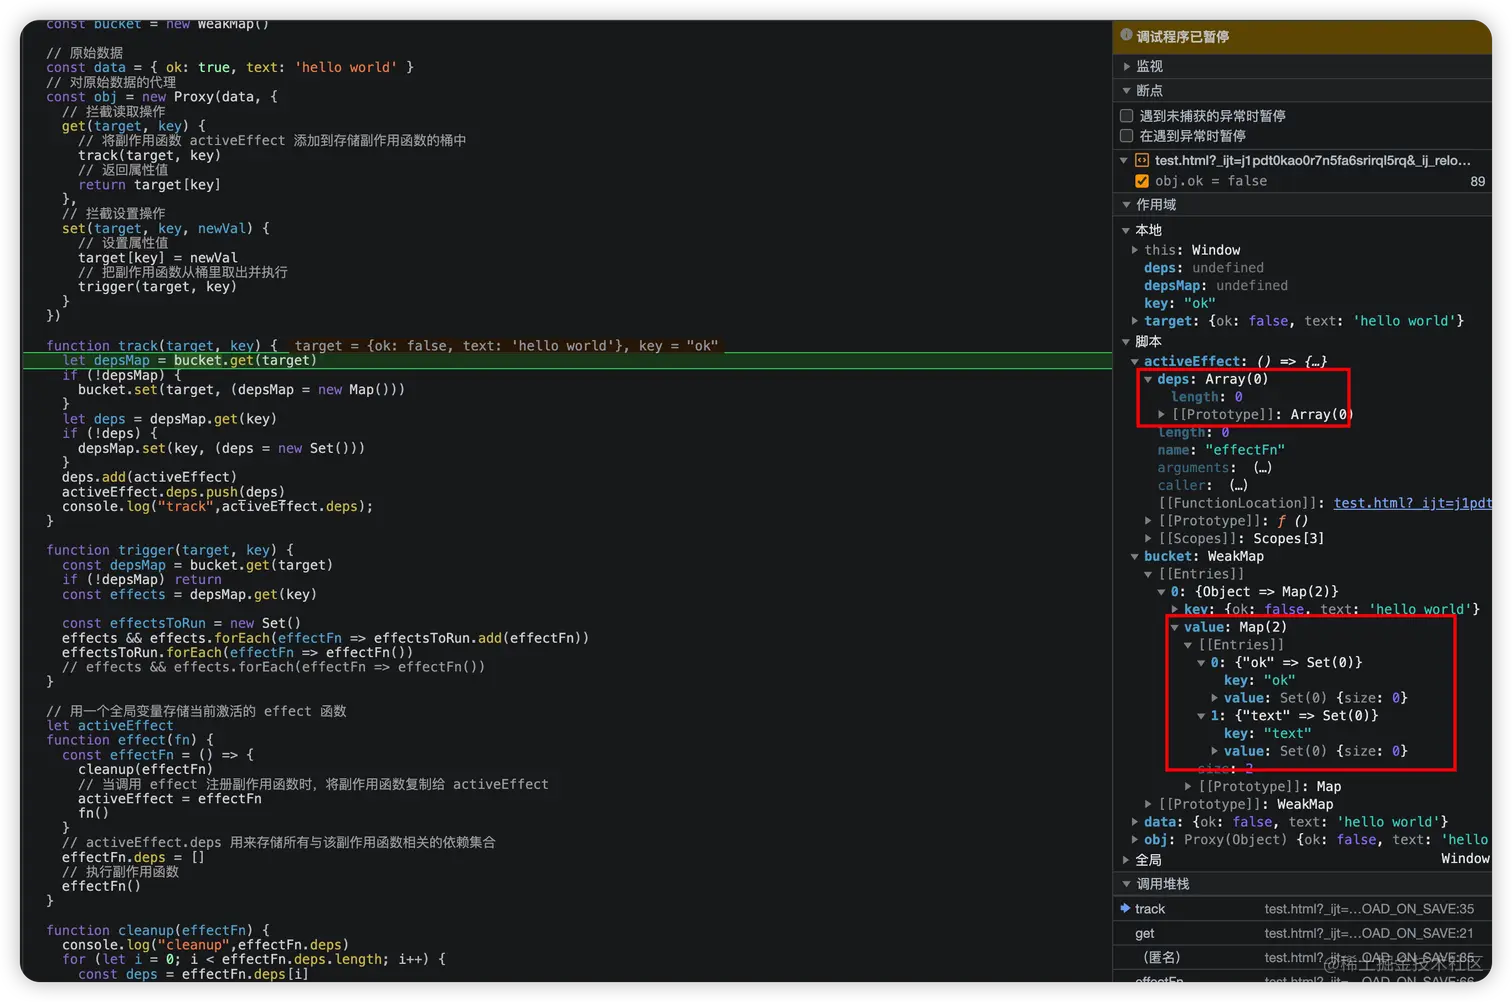The width and height of the screenshot is (1512, 1002).
Task: Collapse the 作用域 section
Action: 1127,204
